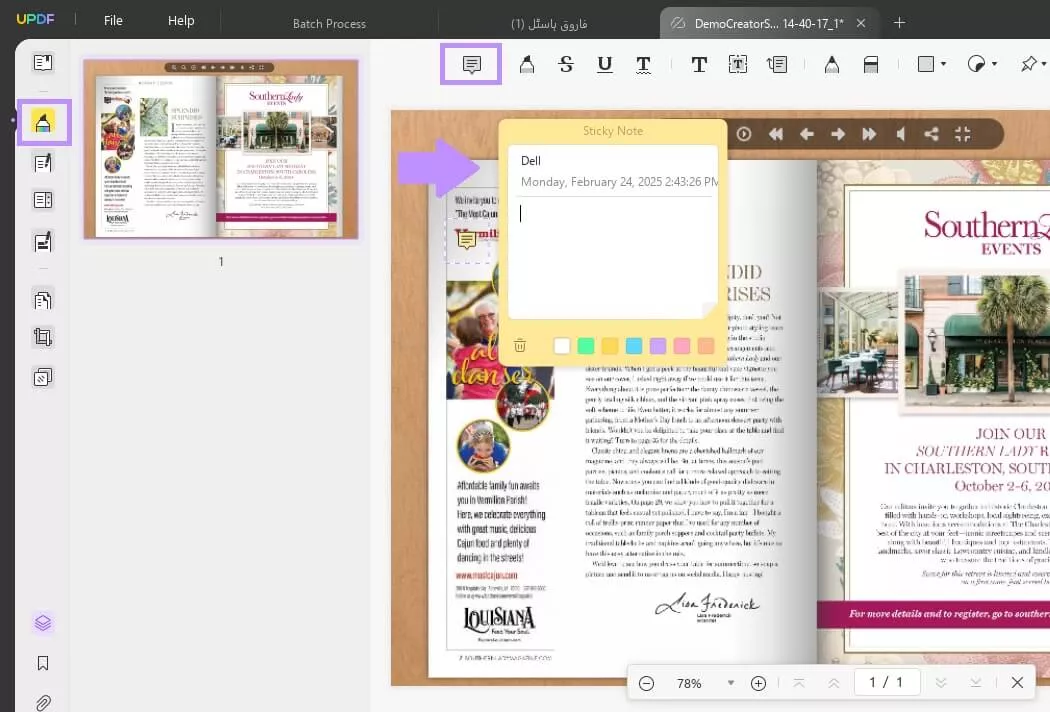
Task: Select the Underline annotation tool
Action: point(605,64)
